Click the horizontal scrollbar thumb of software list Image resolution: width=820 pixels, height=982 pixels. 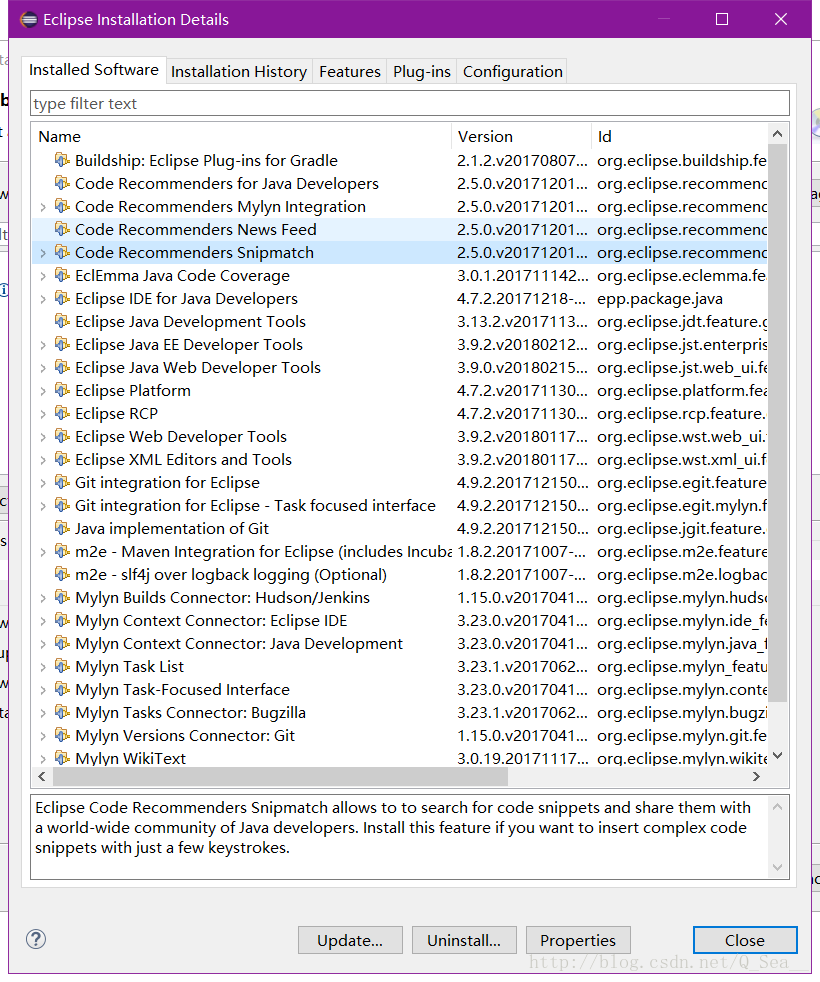(280, 777)
